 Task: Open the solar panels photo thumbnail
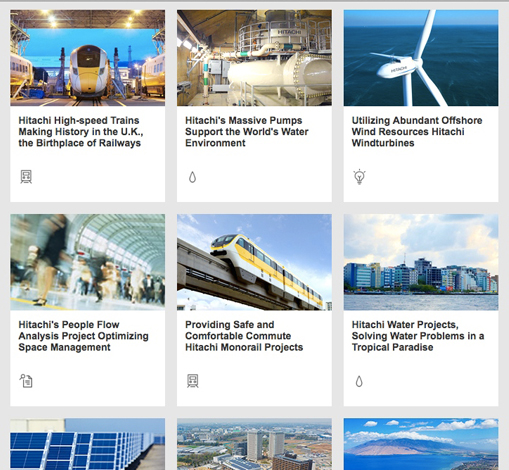88,444
